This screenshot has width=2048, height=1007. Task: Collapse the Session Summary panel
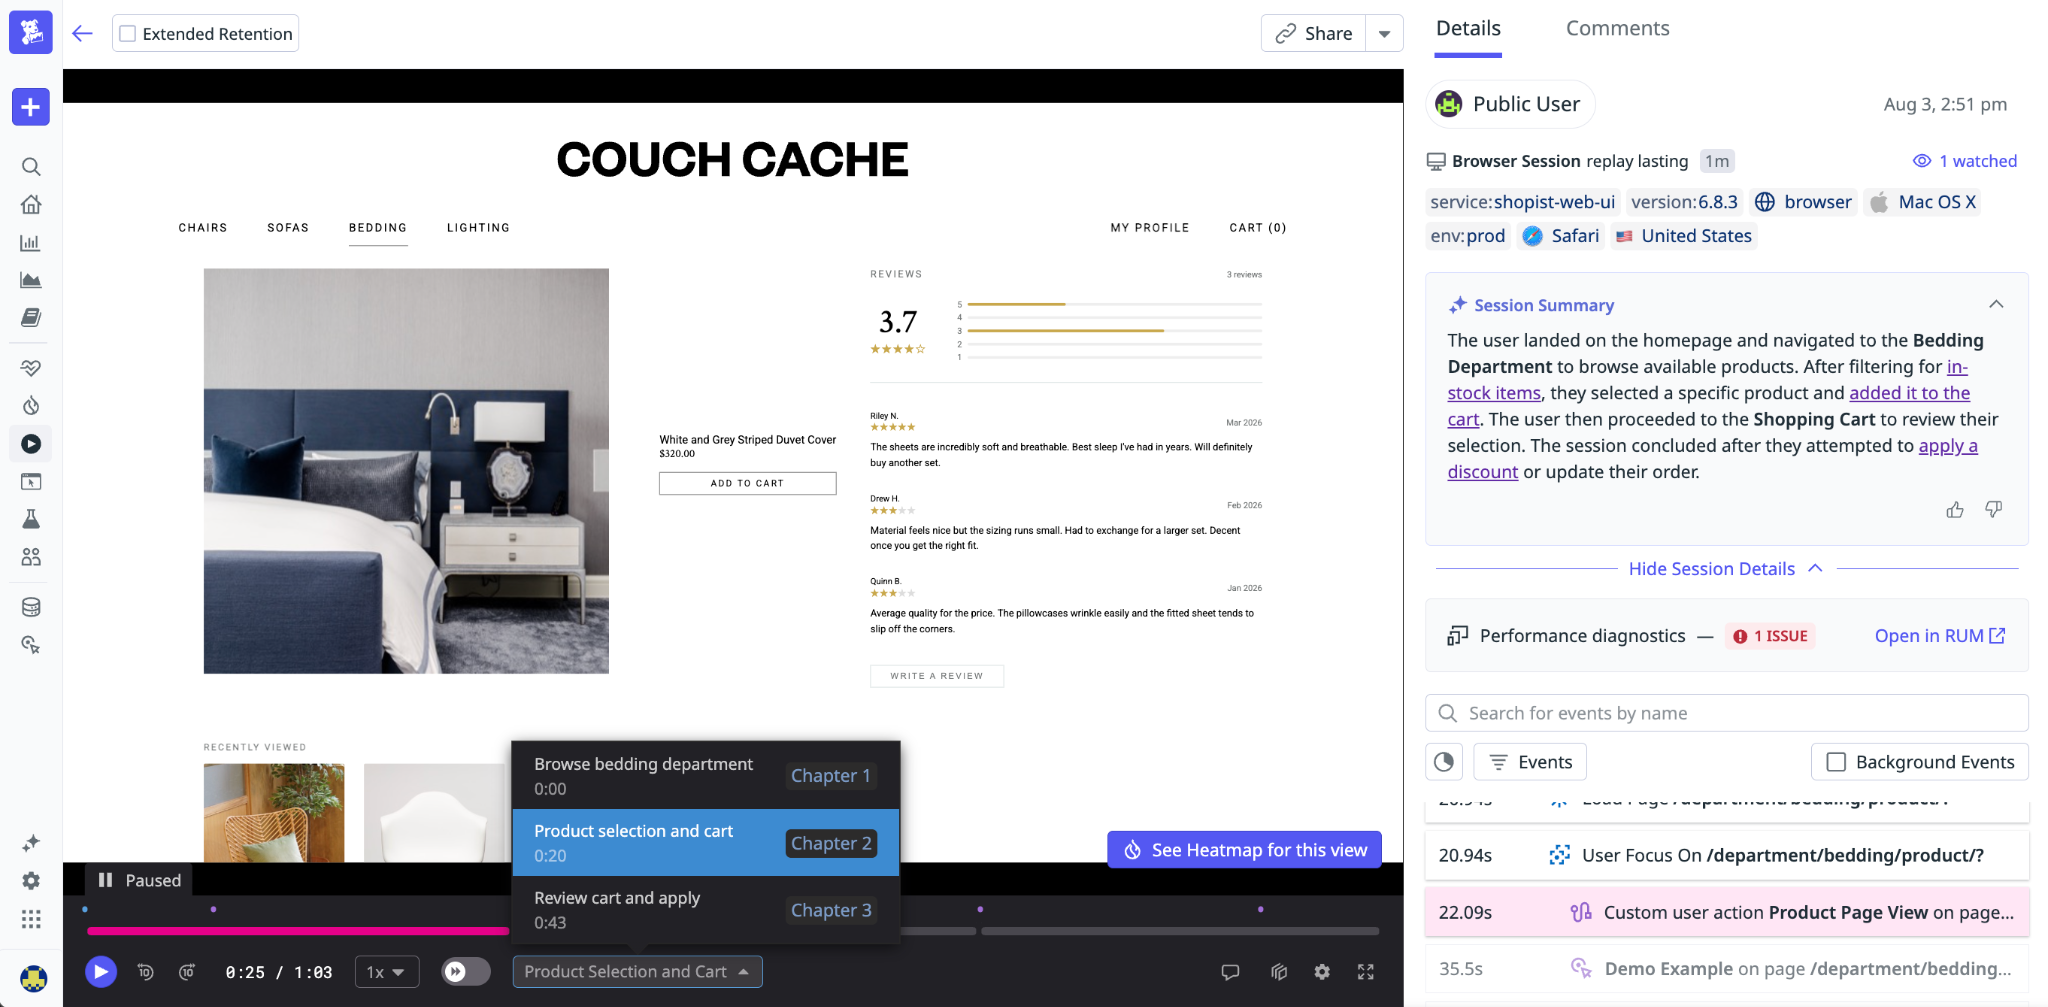[1996, 304]
